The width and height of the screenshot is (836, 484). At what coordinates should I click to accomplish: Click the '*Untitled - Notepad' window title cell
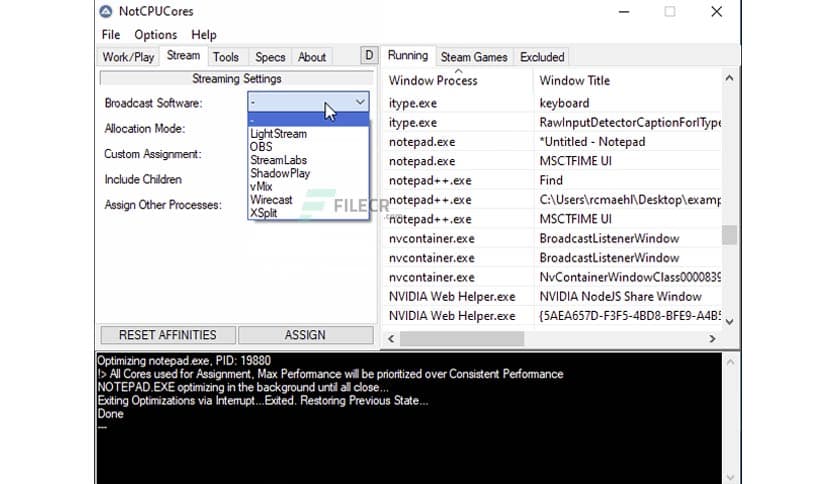592,142
